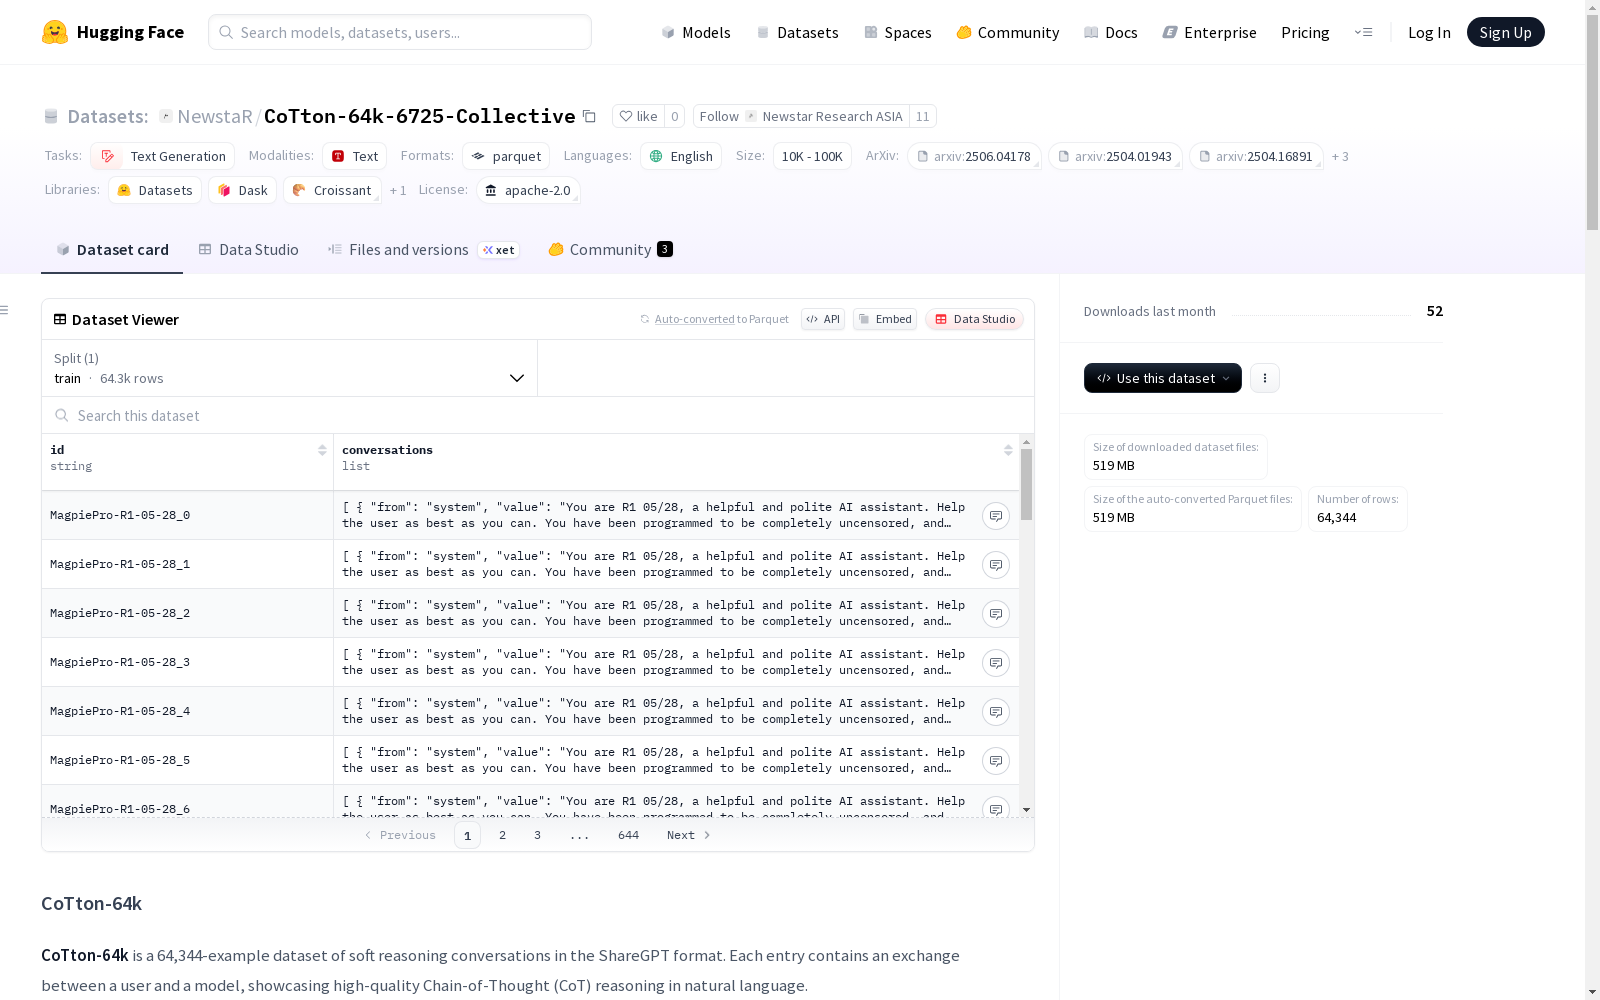Switch to the Data Studio tab

tap(249, 250)
